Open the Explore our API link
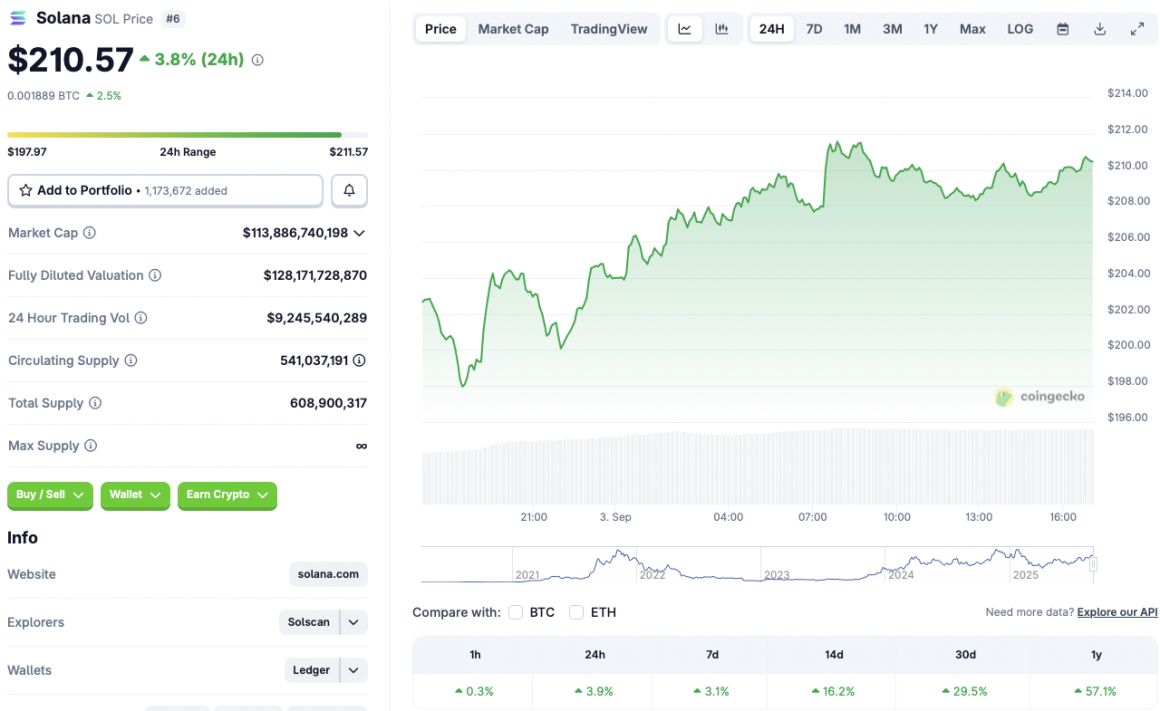 coord(1117,611)
